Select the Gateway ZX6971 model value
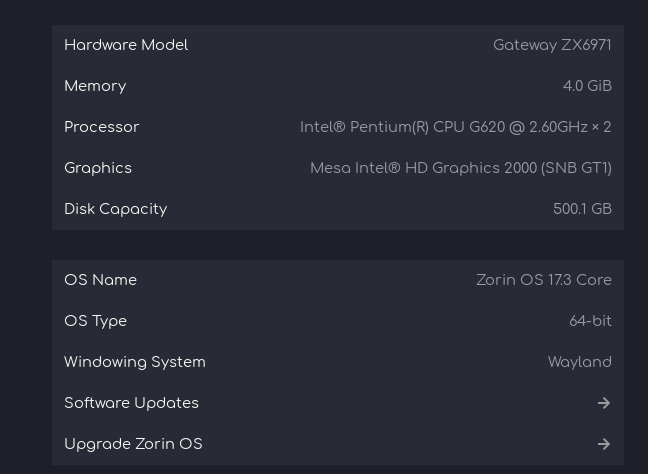The height and width of the screenshot is (474, 648). [x=552, y=45]
